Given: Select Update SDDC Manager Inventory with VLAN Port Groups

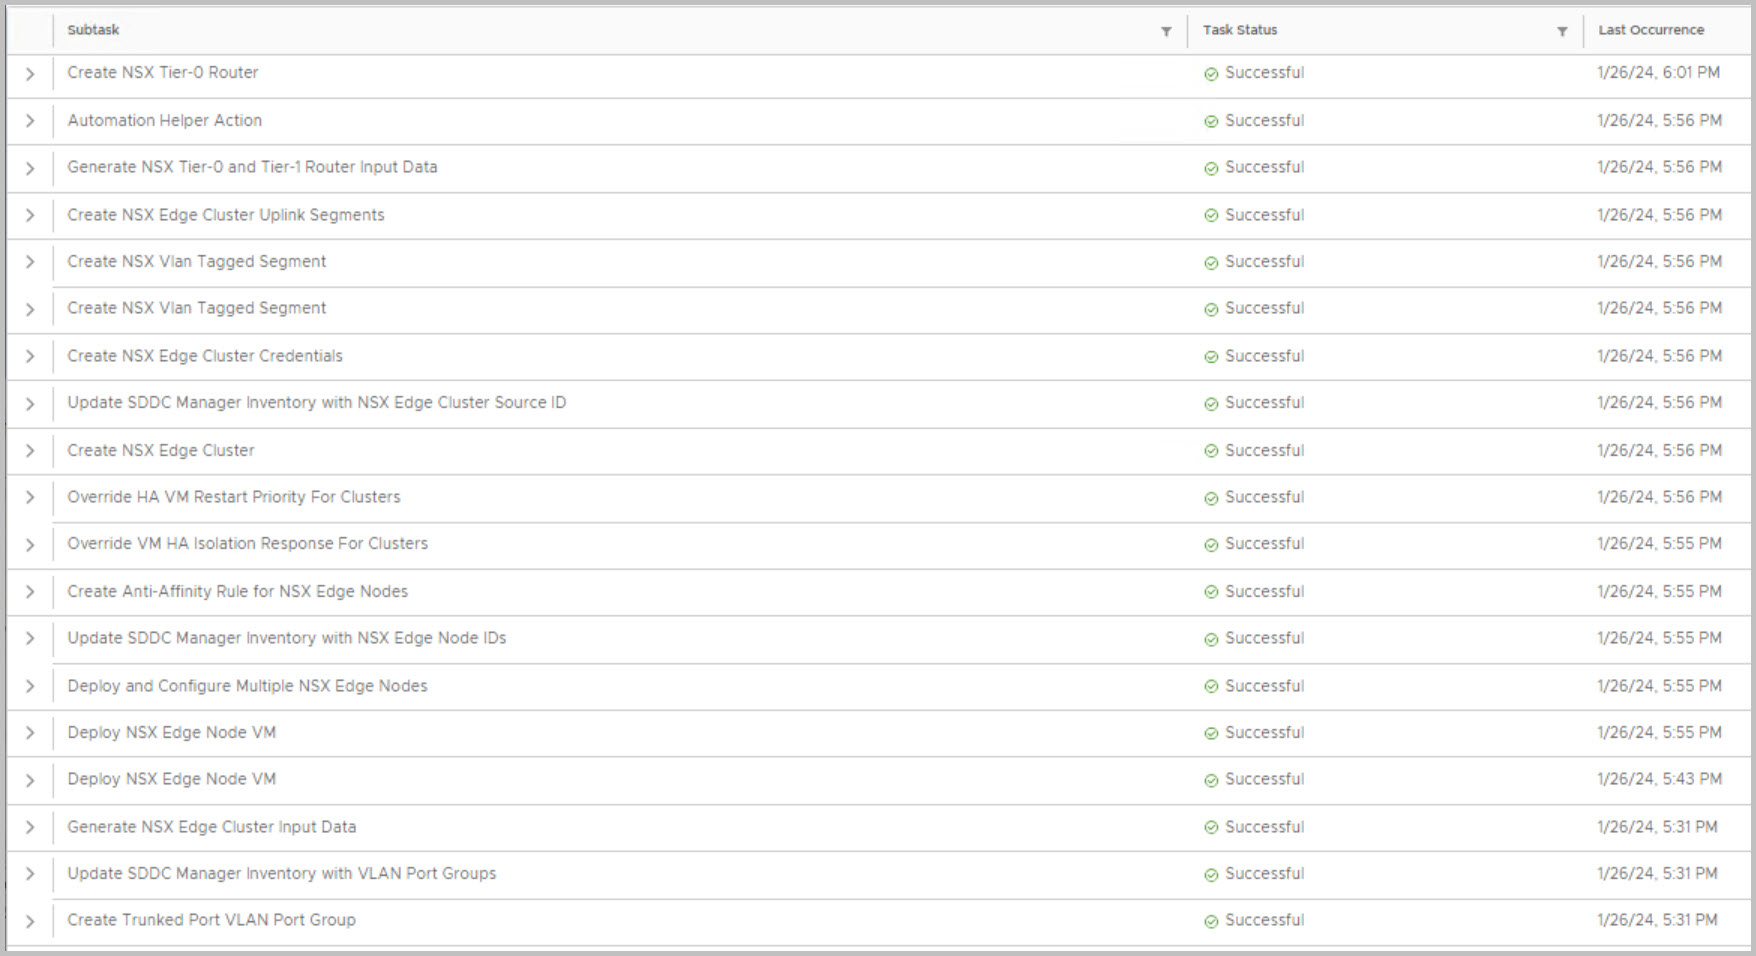Looking at the screenshot, I should (281, 874).
